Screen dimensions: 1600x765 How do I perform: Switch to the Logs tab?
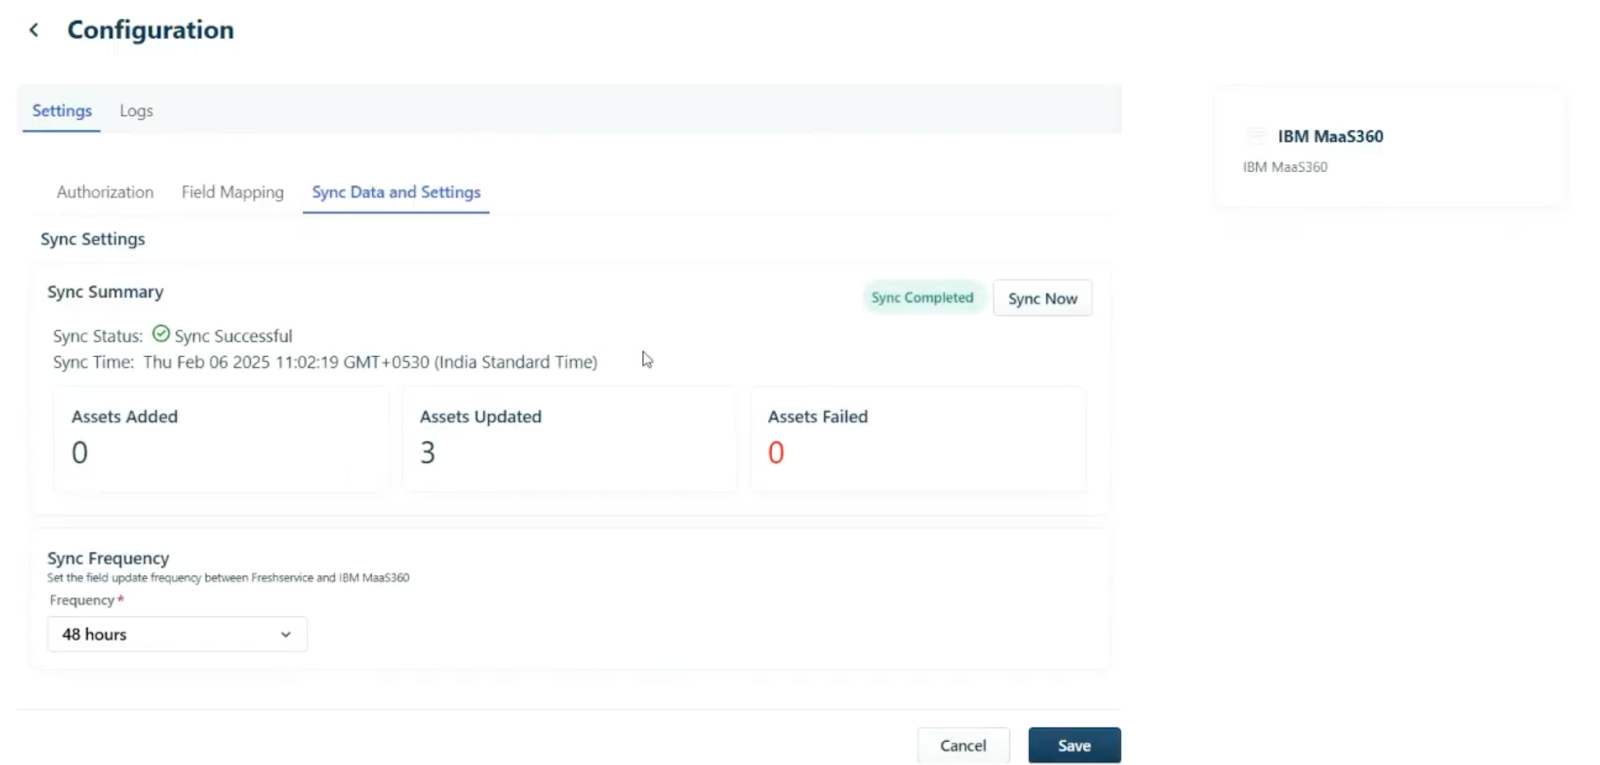point(136,110)
